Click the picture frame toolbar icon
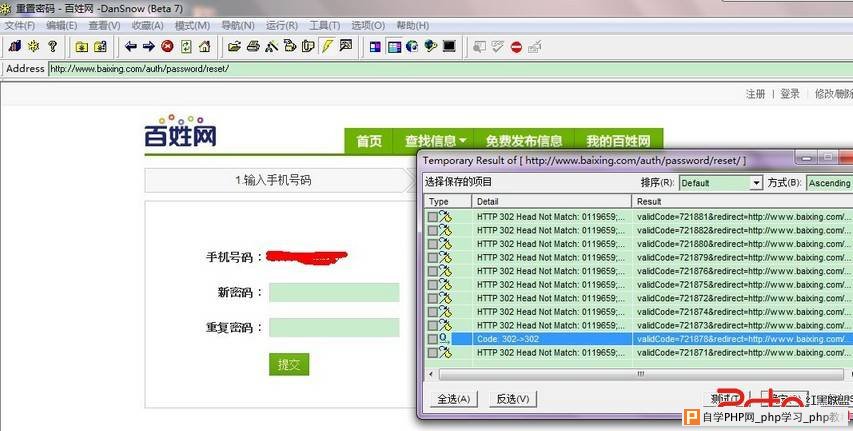 pos(346,46)
